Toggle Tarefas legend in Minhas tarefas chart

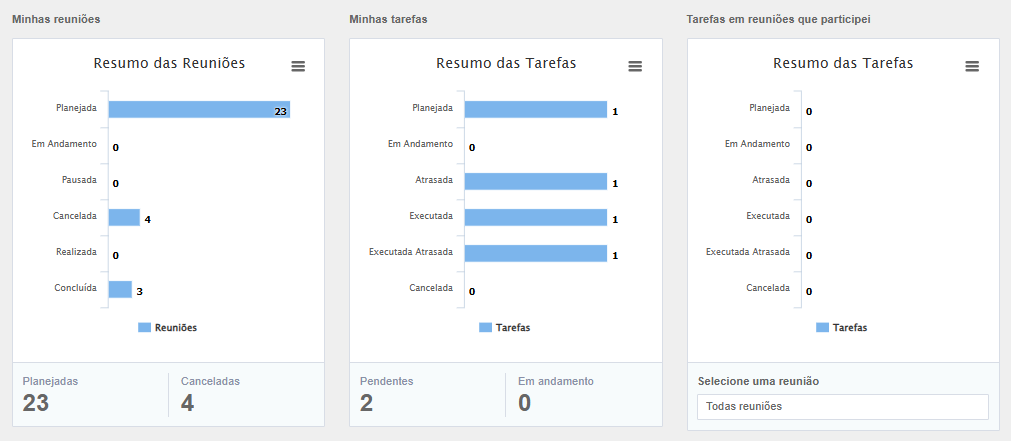505,327
